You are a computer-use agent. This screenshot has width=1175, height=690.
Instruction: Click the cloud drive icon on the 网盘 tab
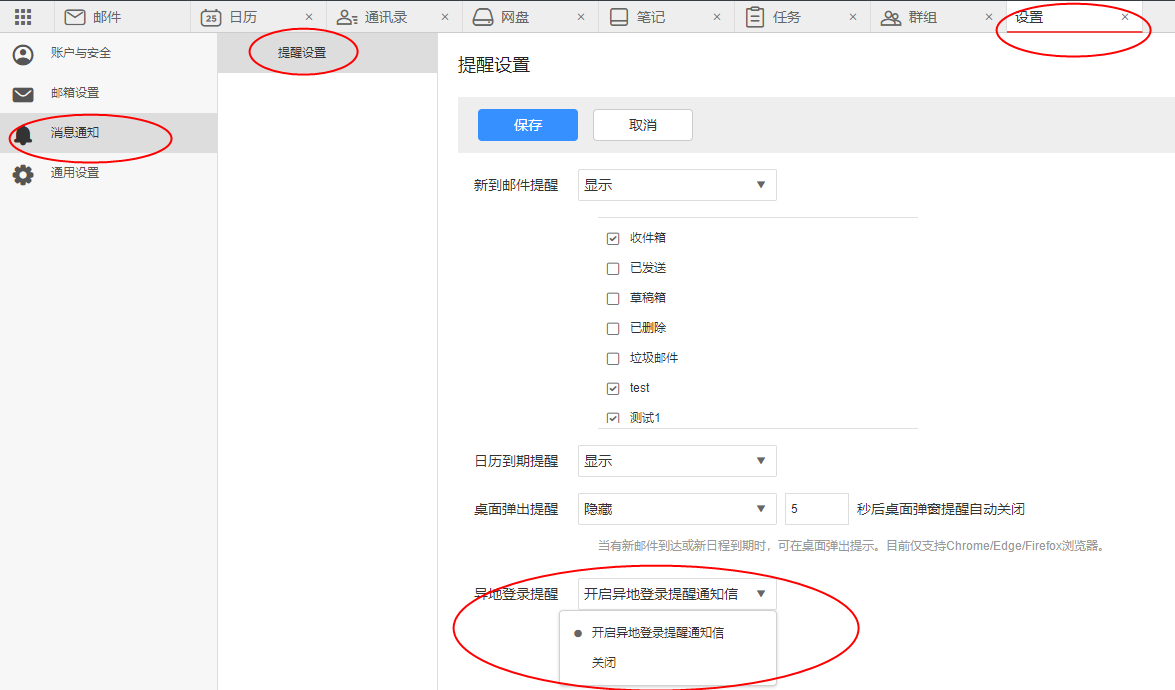484,16
